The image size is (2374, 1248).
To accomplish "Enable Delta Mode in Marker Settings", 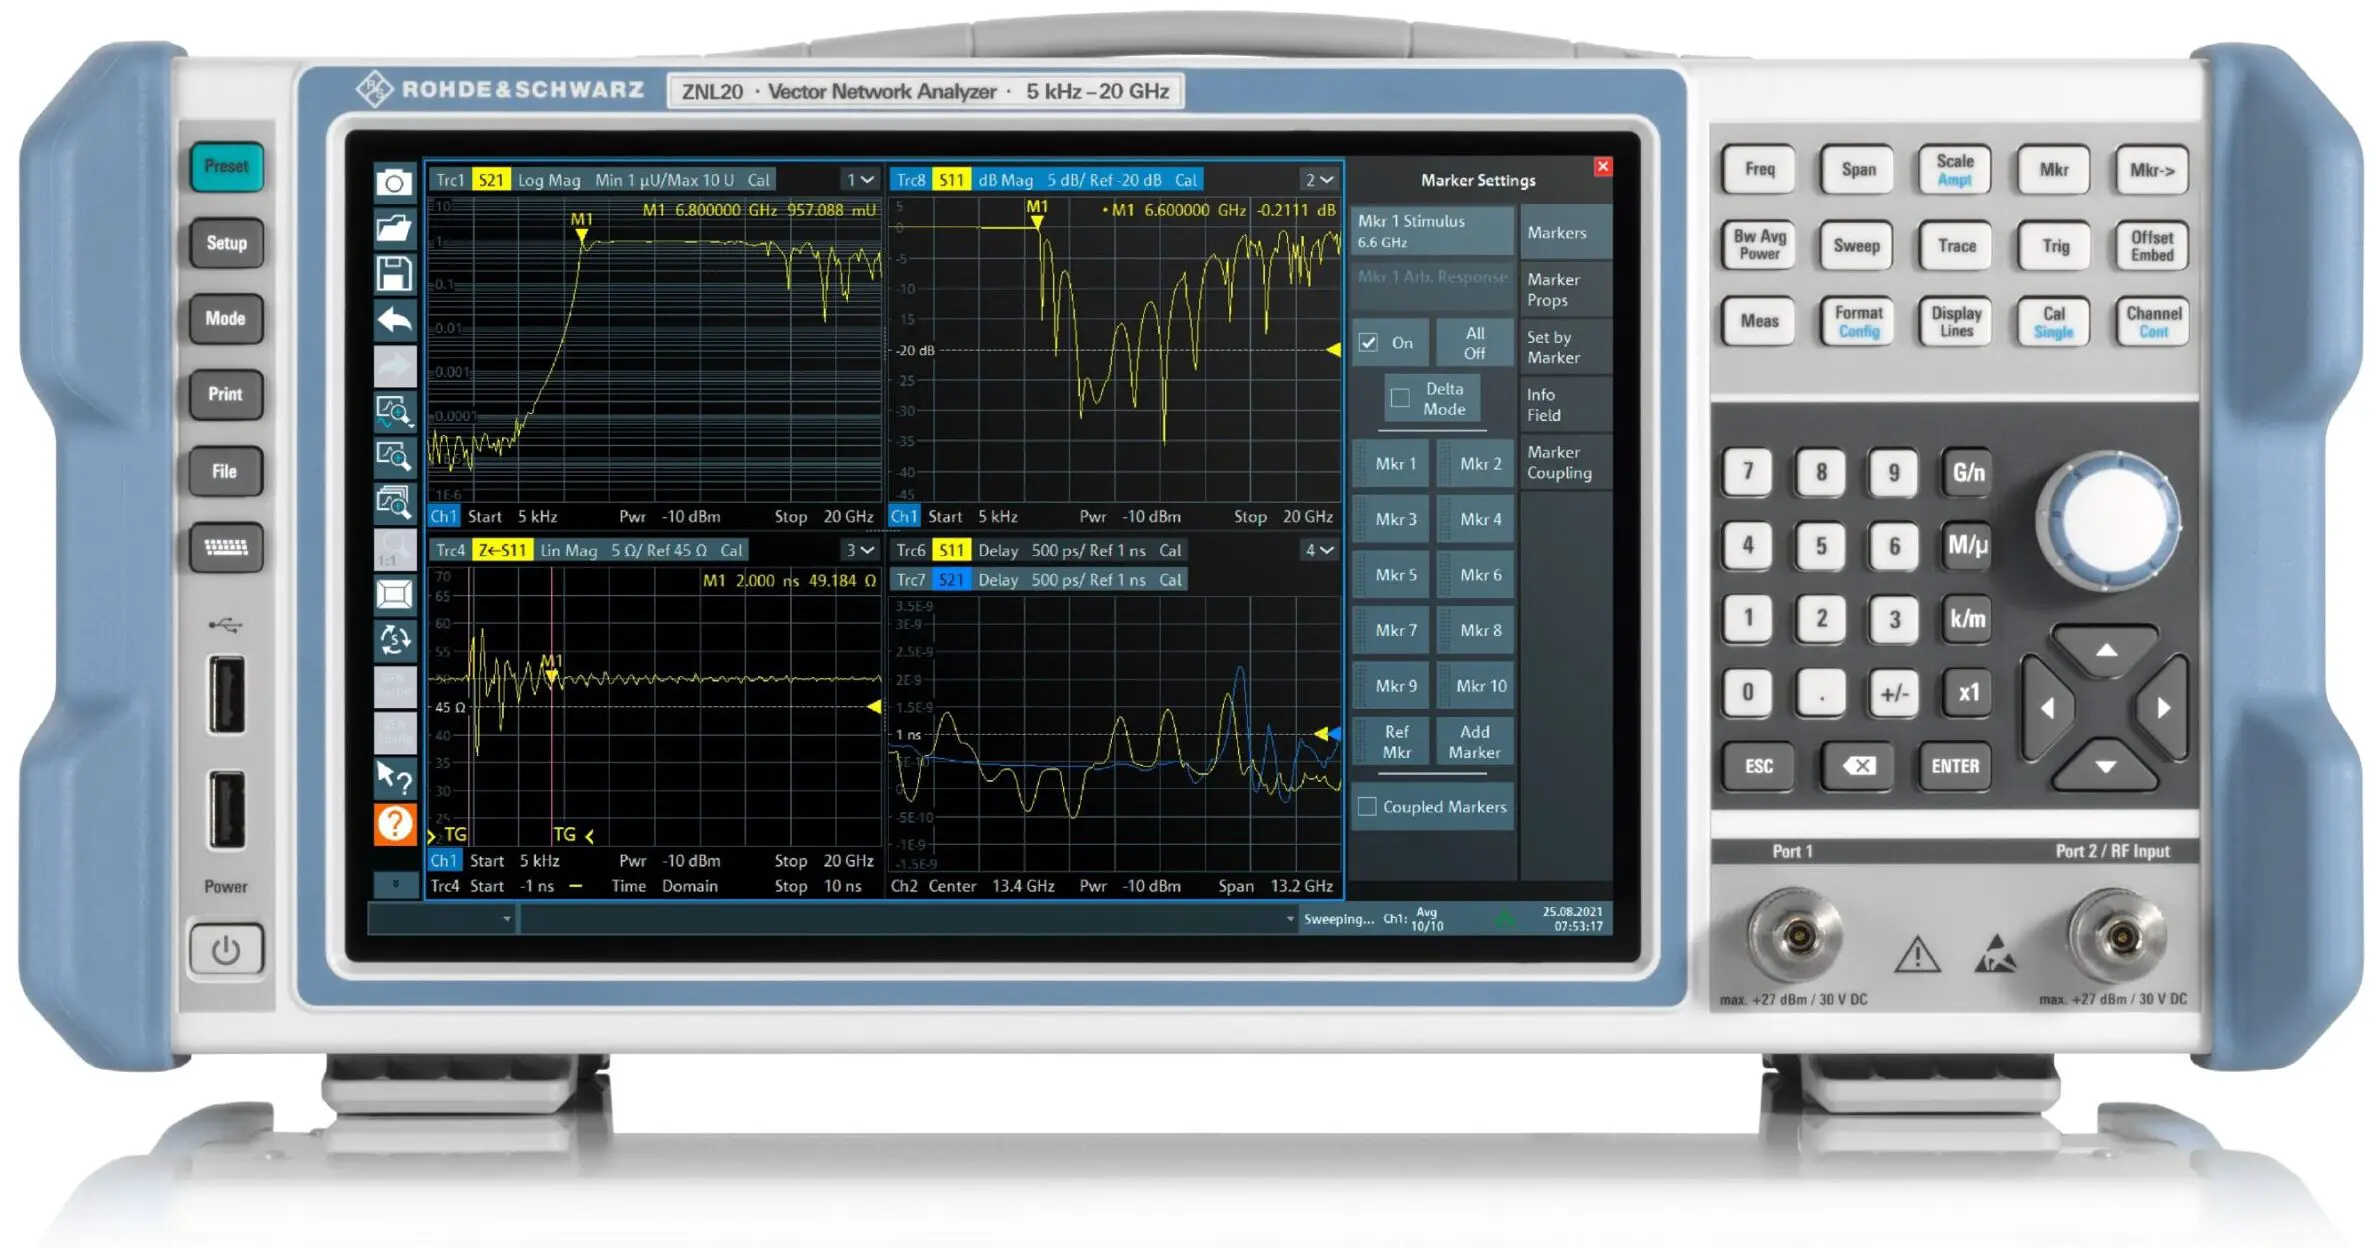I will pyautogui.click(x=1432, y=398).
